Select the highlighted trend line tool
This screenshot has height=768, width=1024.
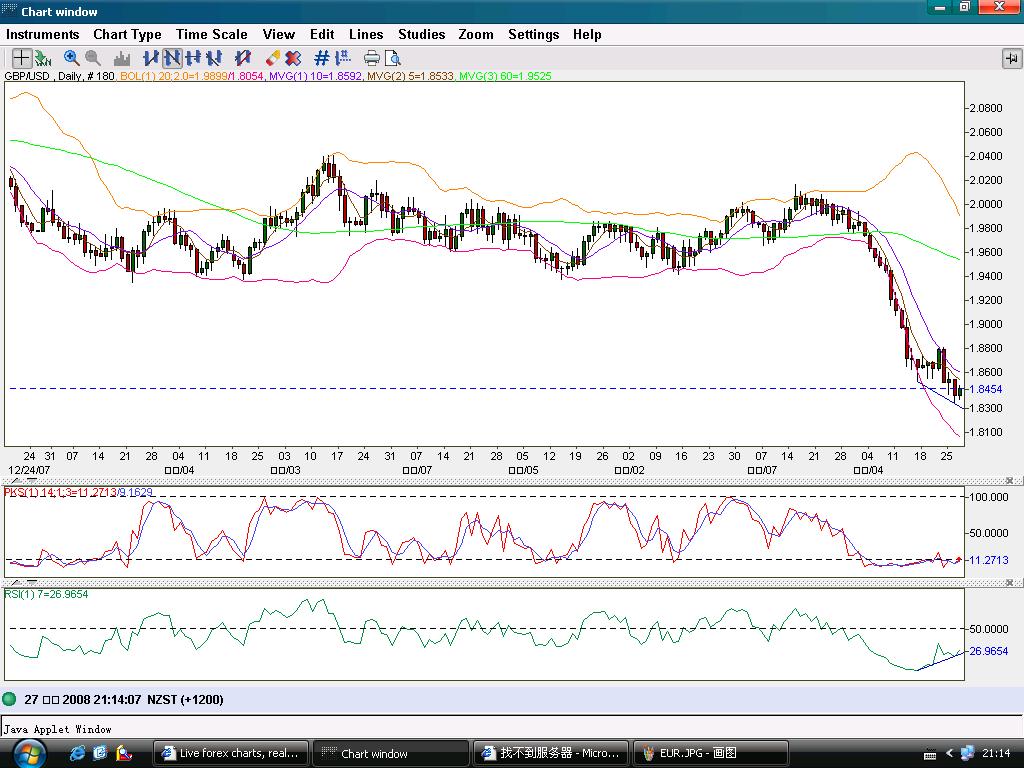[172, 59]
